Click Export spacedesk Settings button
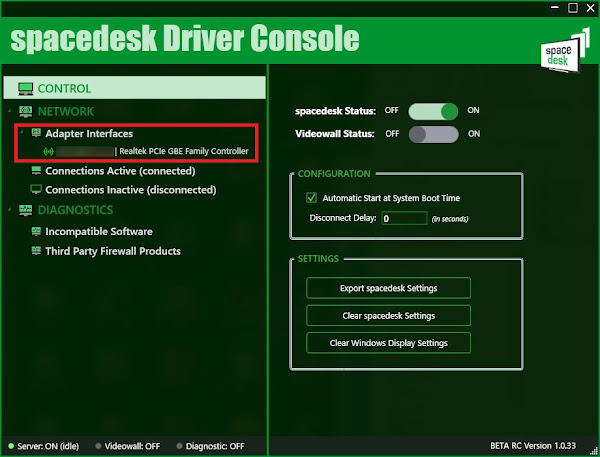 388,288
